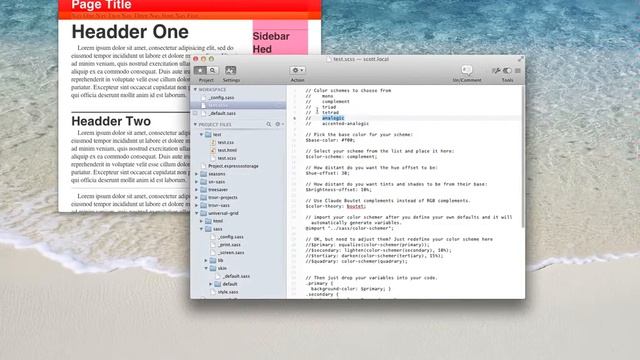
Task: Click the wrench icon in Tools
Action: pos(496,71)
